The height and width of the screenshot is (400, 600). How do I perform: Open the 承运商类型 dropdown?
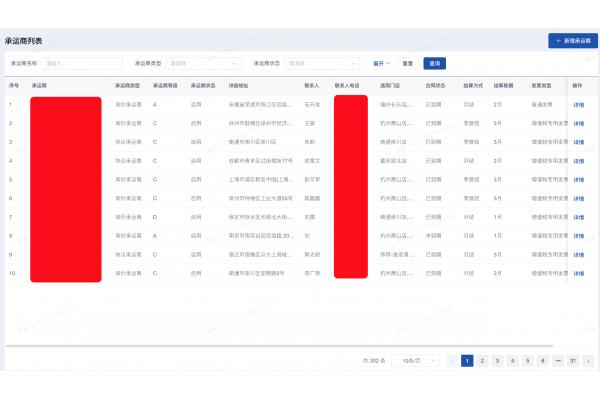tap(204, 62)
